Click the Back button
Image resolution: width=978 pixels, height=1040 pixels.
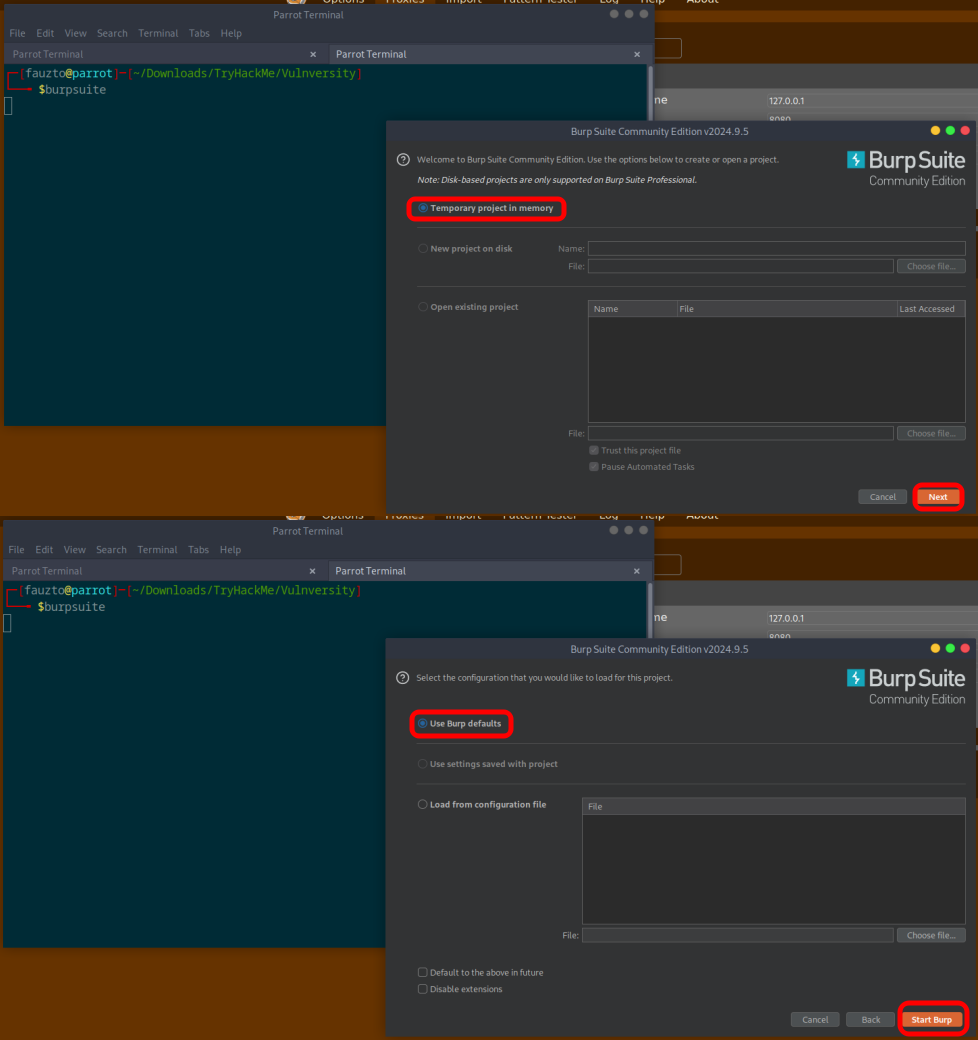pyautogui.click(x=871, y=1019)
